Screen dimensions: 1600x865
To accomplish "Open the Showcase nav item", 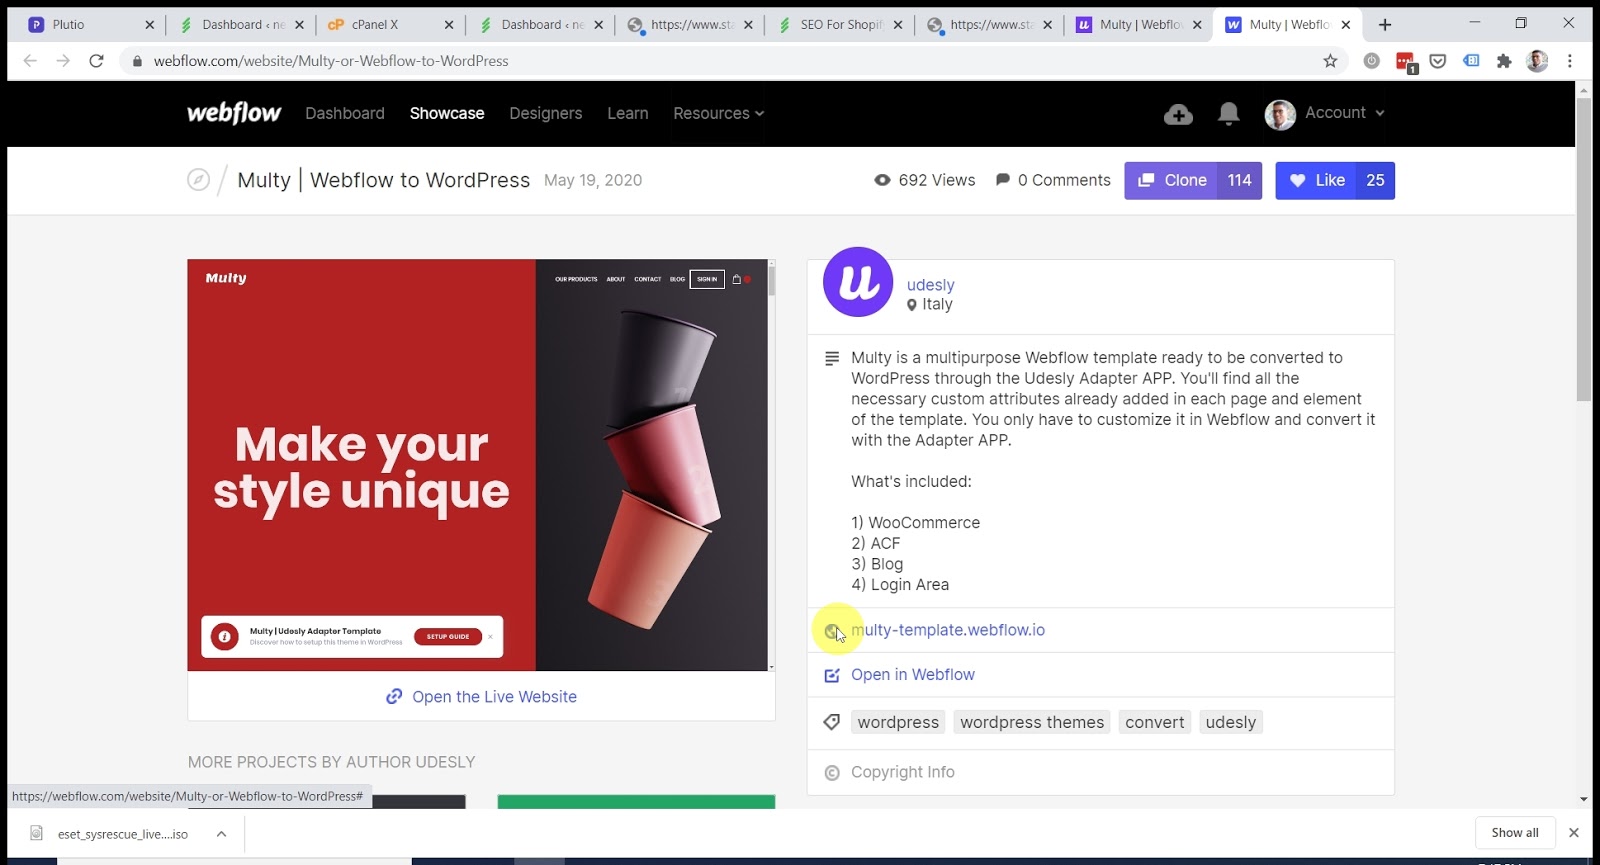I will 447,113.
